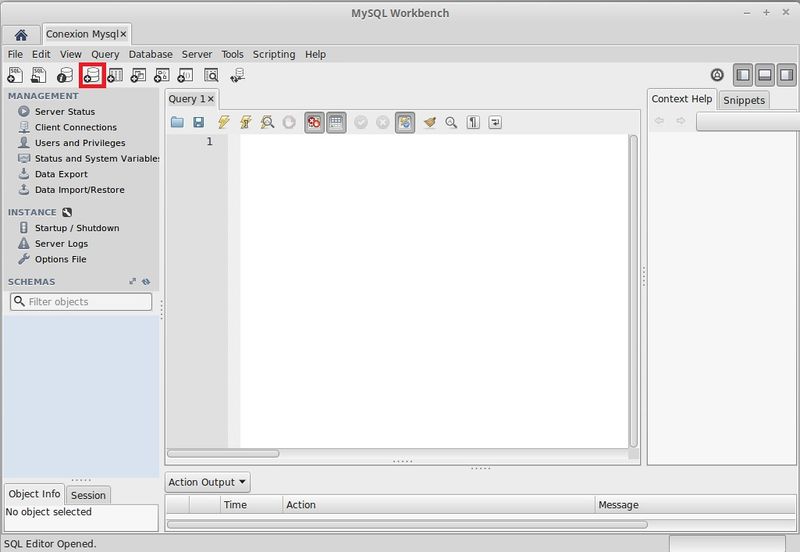Open Data Export
The image size is (800, 552).
coord(61,174)
